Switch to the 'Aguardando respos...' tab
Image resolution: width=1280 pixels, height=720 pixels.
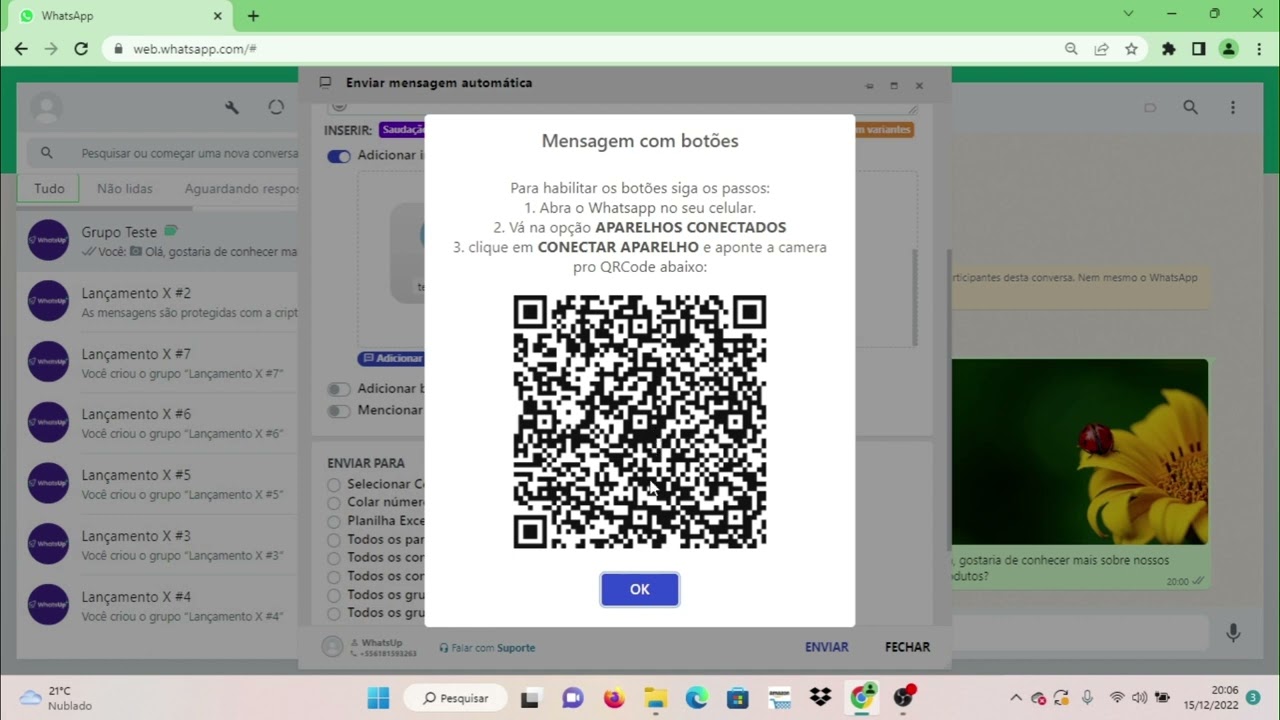point(241,188)
